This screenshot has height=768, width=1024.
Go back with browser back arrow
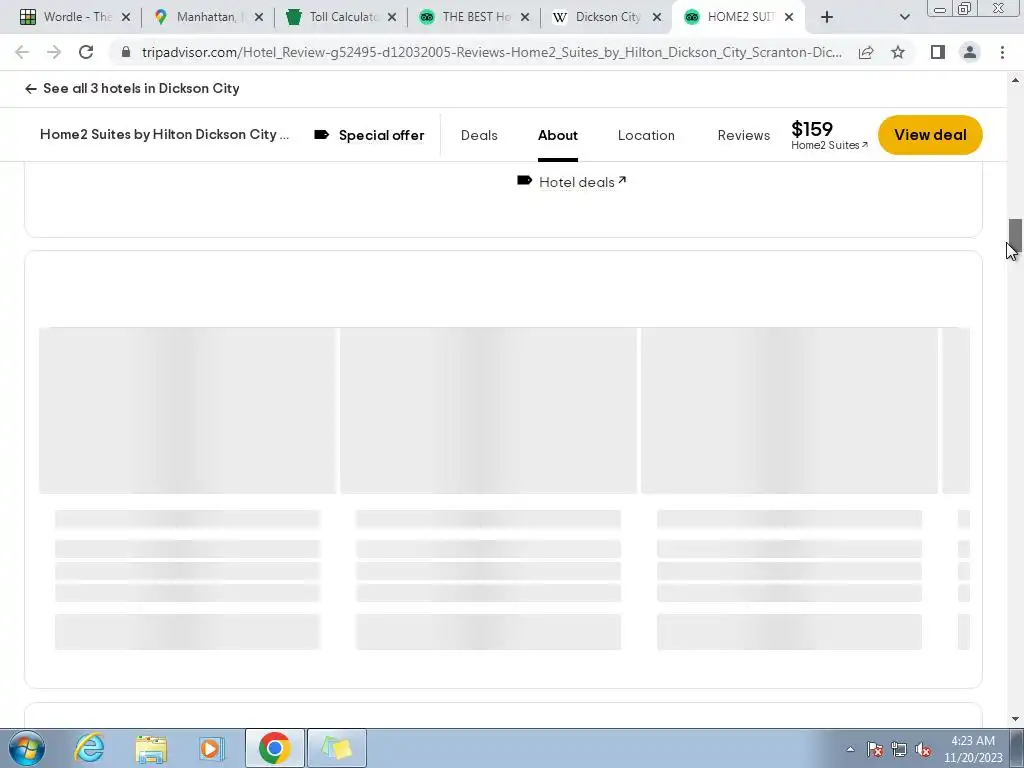click(22, 52)
